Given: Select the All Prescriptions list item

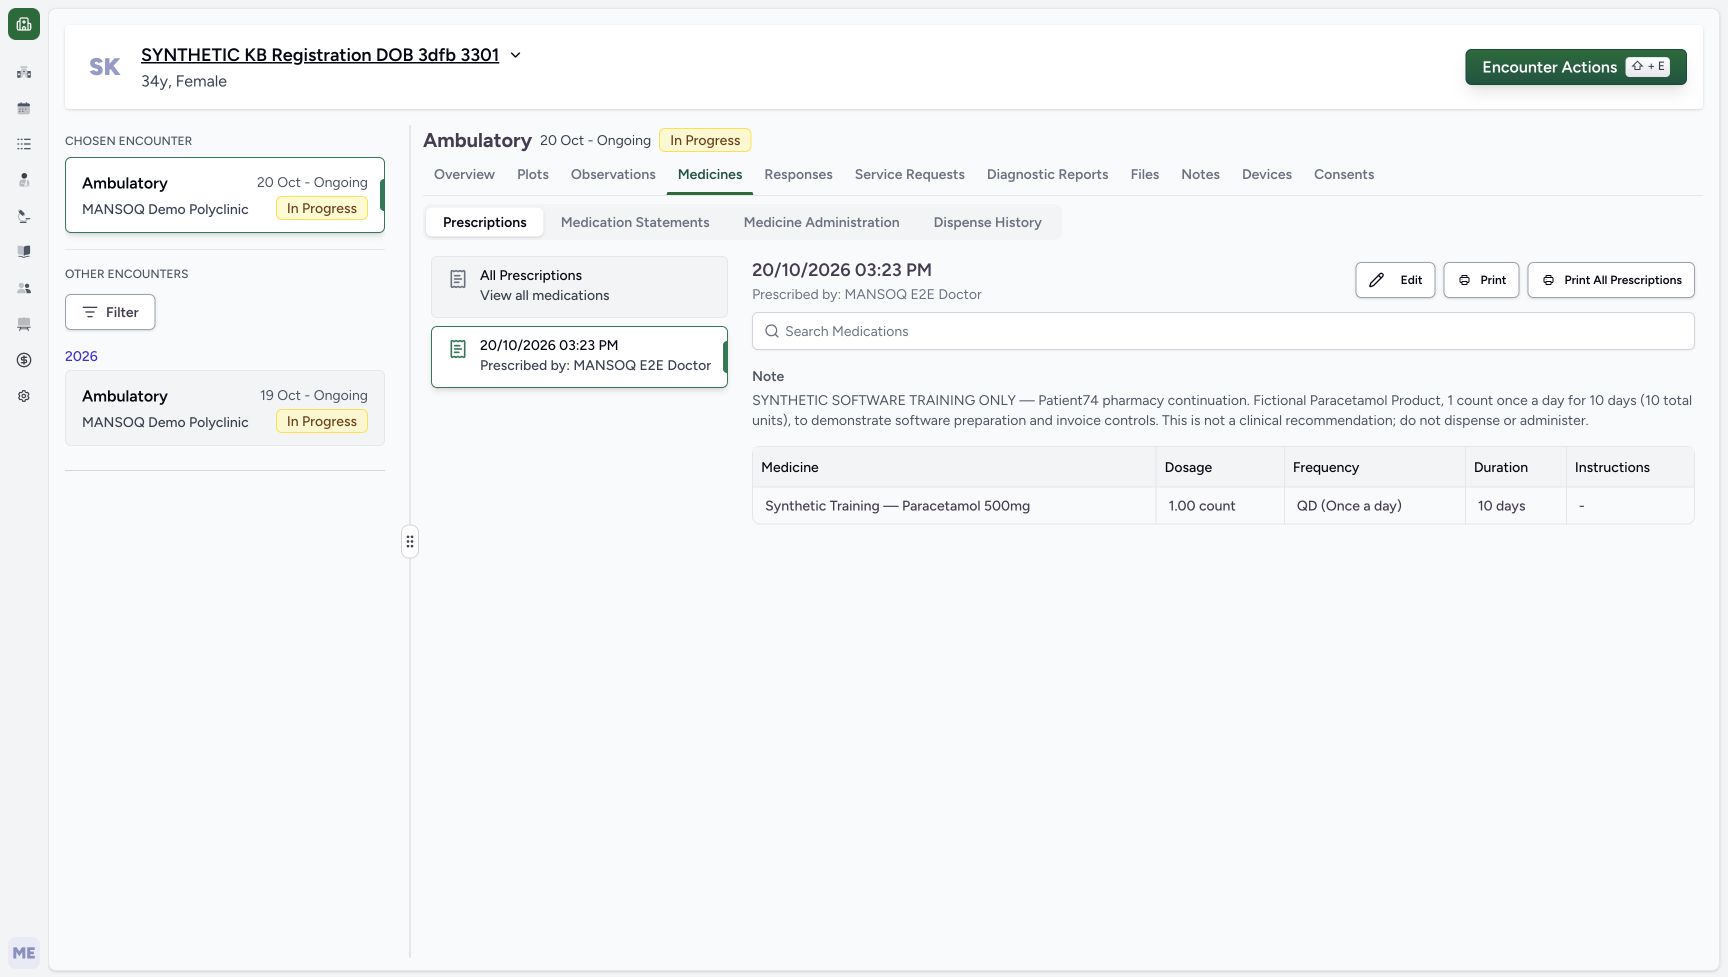Looking at the screenshot, I should pyautogui.click(x=579, y=286).
